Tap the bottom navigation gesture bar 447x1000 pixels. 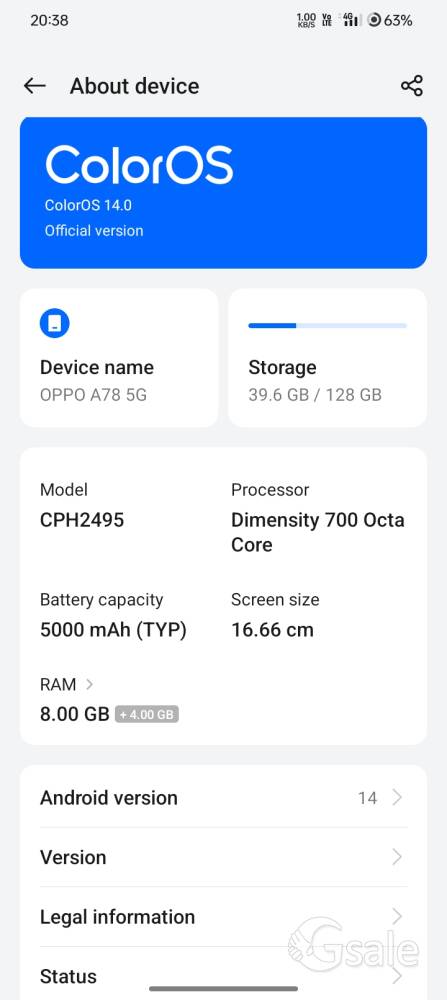[x=223, y=989]
